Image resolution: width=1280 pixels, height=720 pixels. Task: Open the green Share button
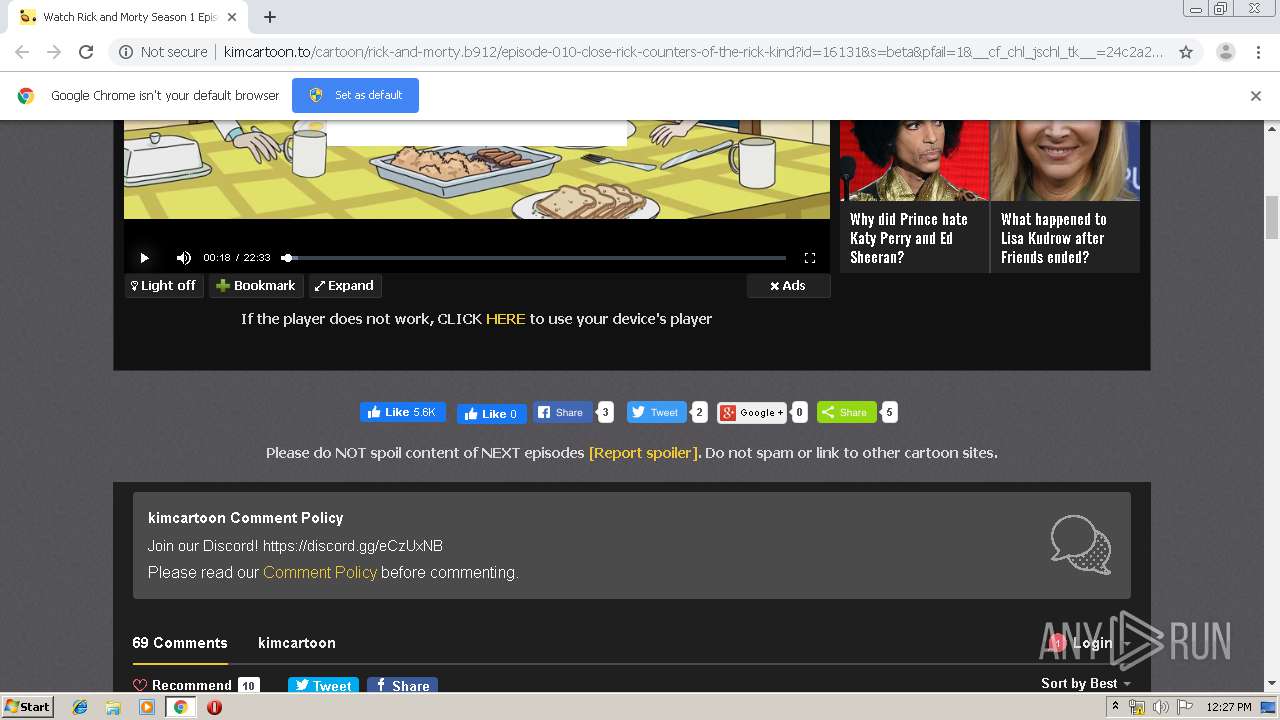pyautogui.click(x=846, y=412)
